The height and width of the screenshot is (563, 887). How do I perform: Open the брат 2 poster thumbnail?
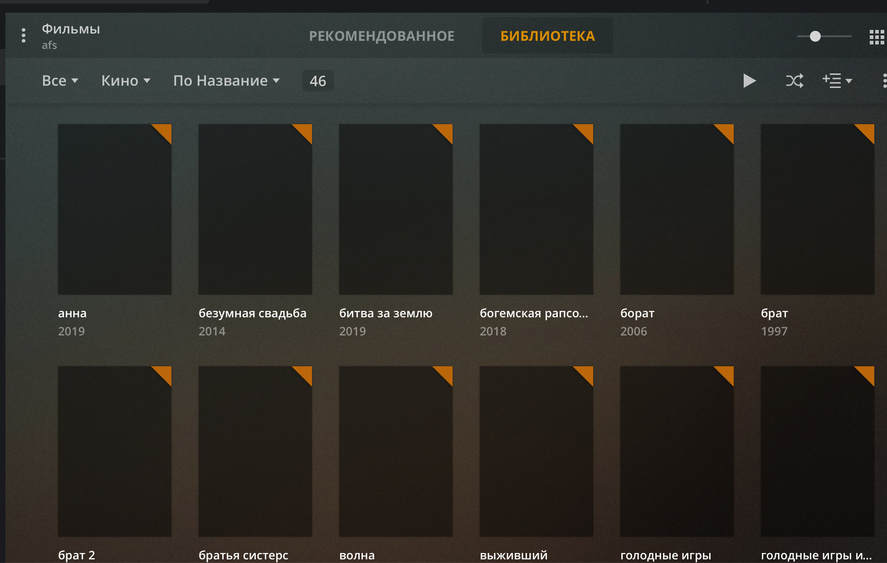click(x=114, y=451)
